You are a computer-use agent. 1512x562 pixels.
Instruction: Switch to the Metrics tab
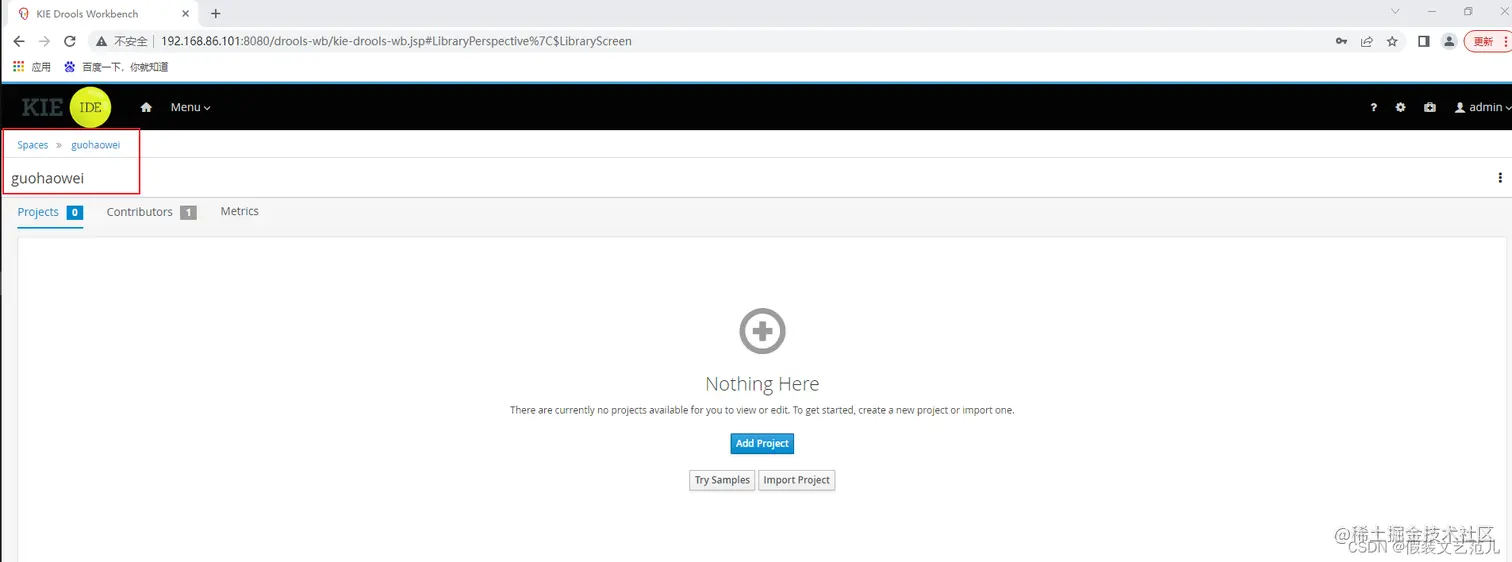(240, 211)
